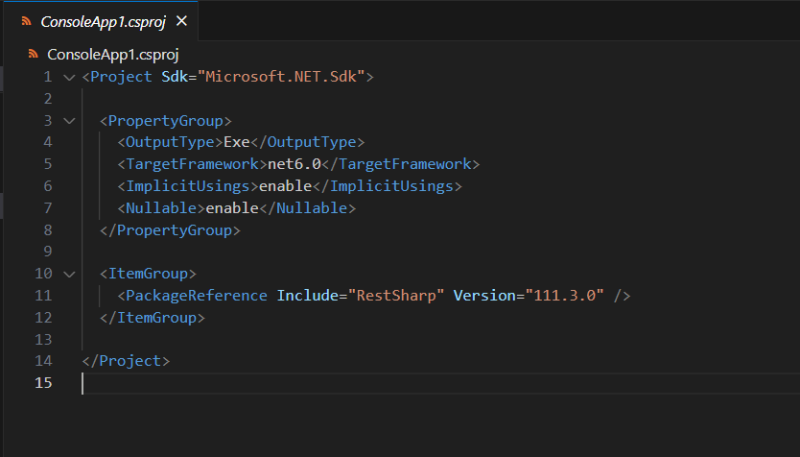Collapse the ItemGroup section on line 10
This screenshot has height=457, width=800.
(68, 274)
